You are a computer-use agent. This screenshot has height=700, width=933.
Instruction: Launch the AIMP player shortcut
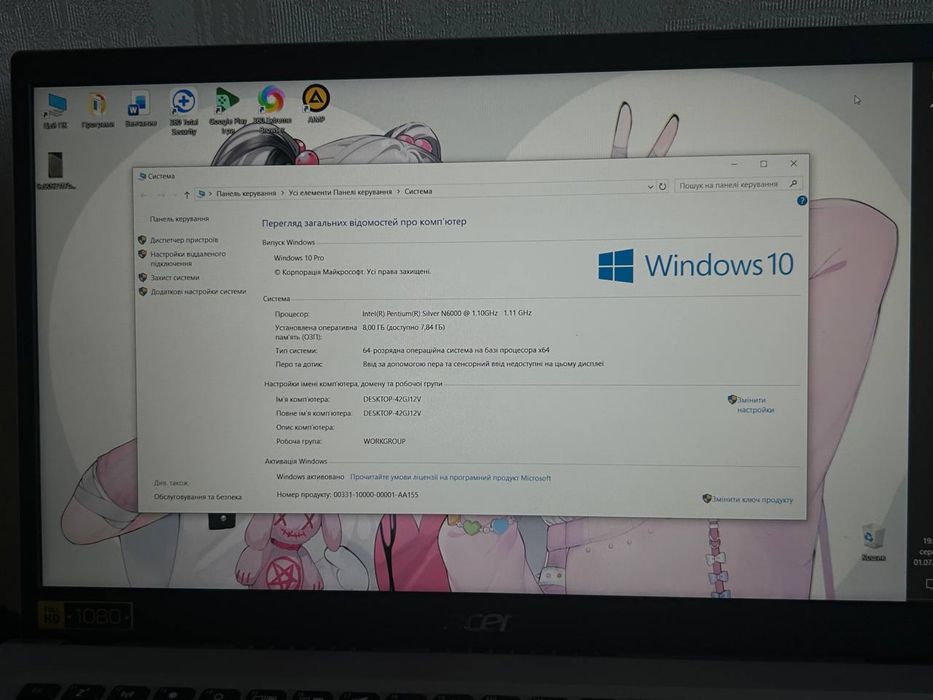coord(316,104)
